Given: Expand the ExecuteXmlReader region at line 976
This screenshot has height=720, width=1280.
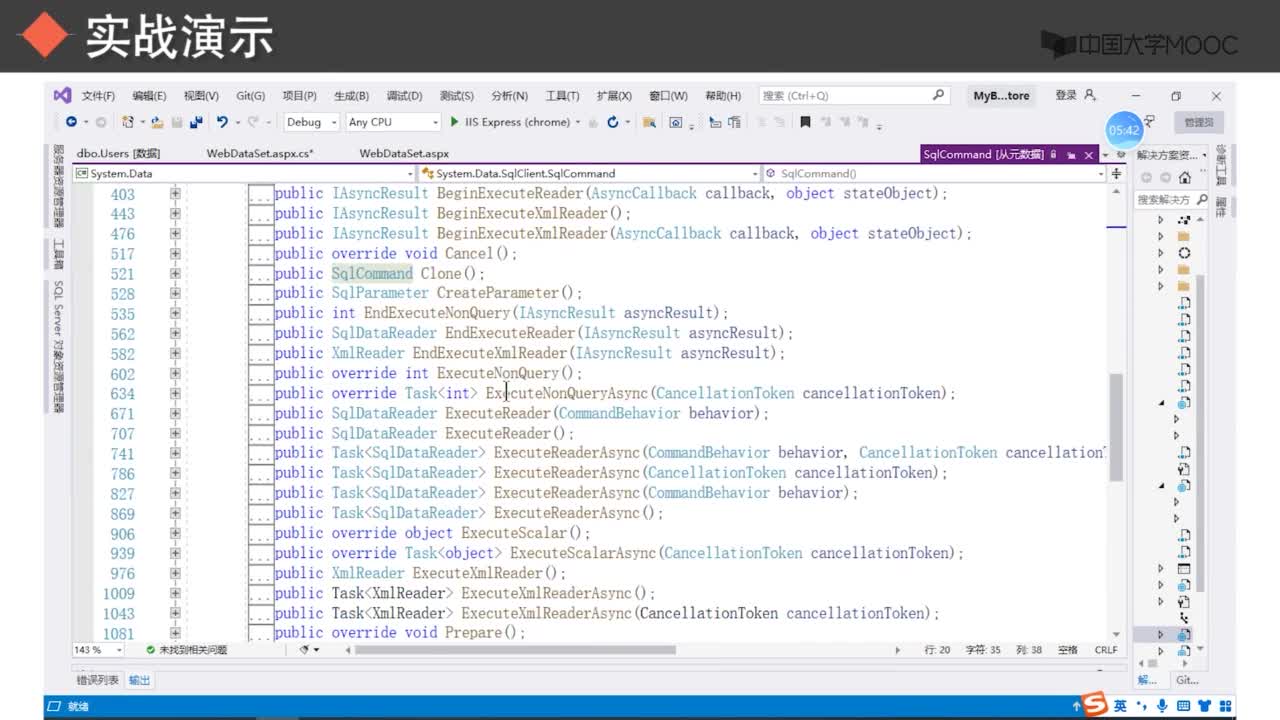Looking at the screenshot, I should pyautogui.click(x=175, y=573).
